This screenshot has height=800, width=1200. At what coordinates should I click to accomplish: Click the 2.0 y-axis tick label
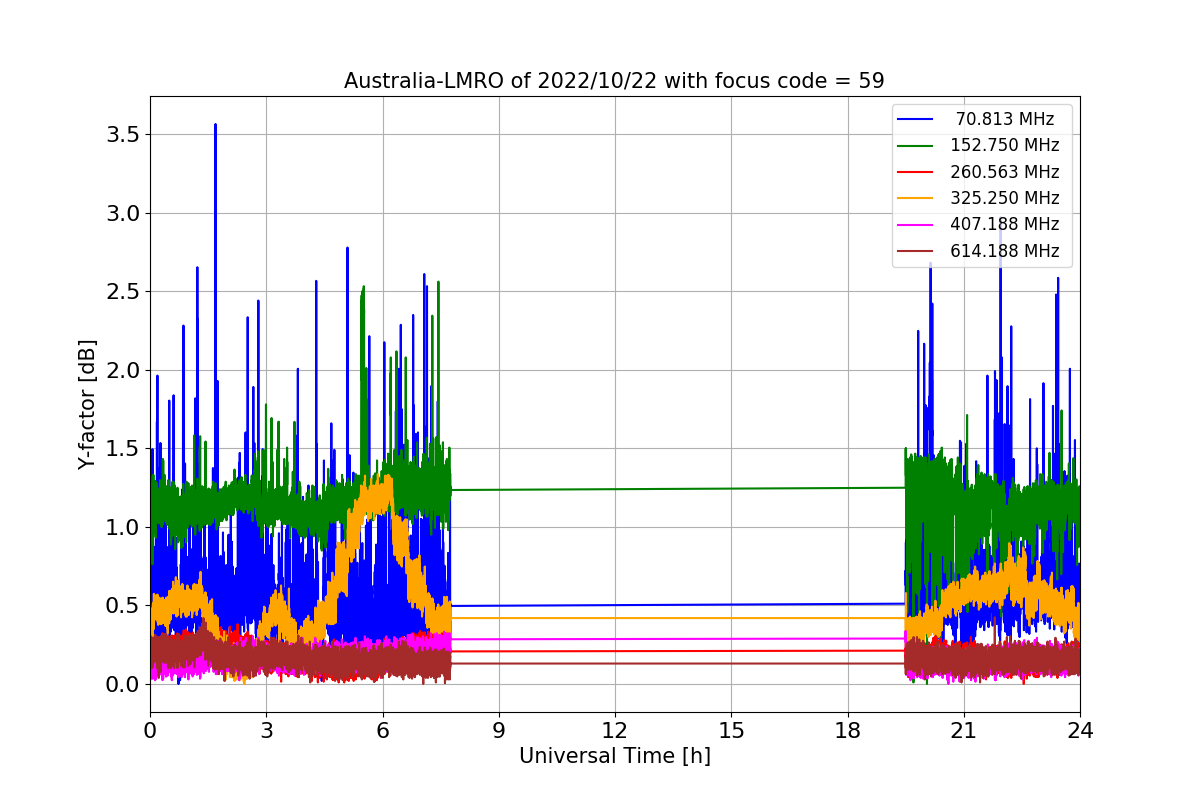click(x=122, y=370)
